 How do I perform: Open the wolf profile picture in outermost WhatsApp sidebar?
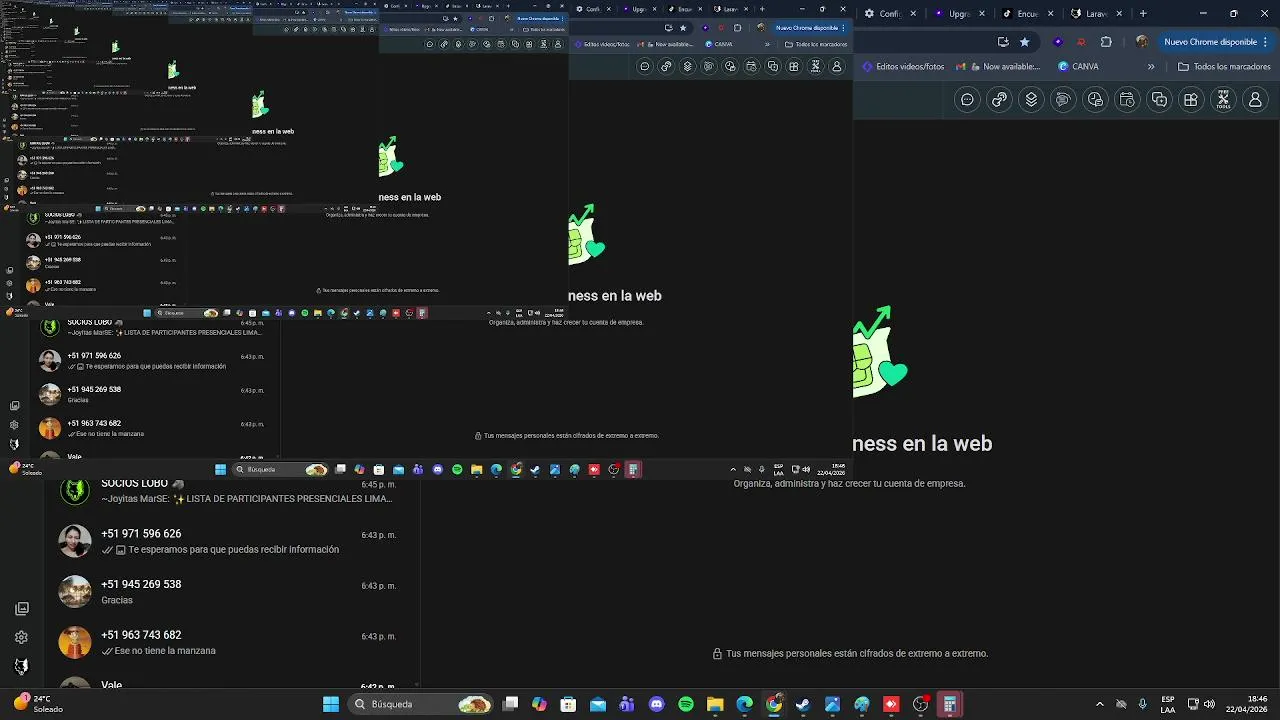click(x=22, y=666)
